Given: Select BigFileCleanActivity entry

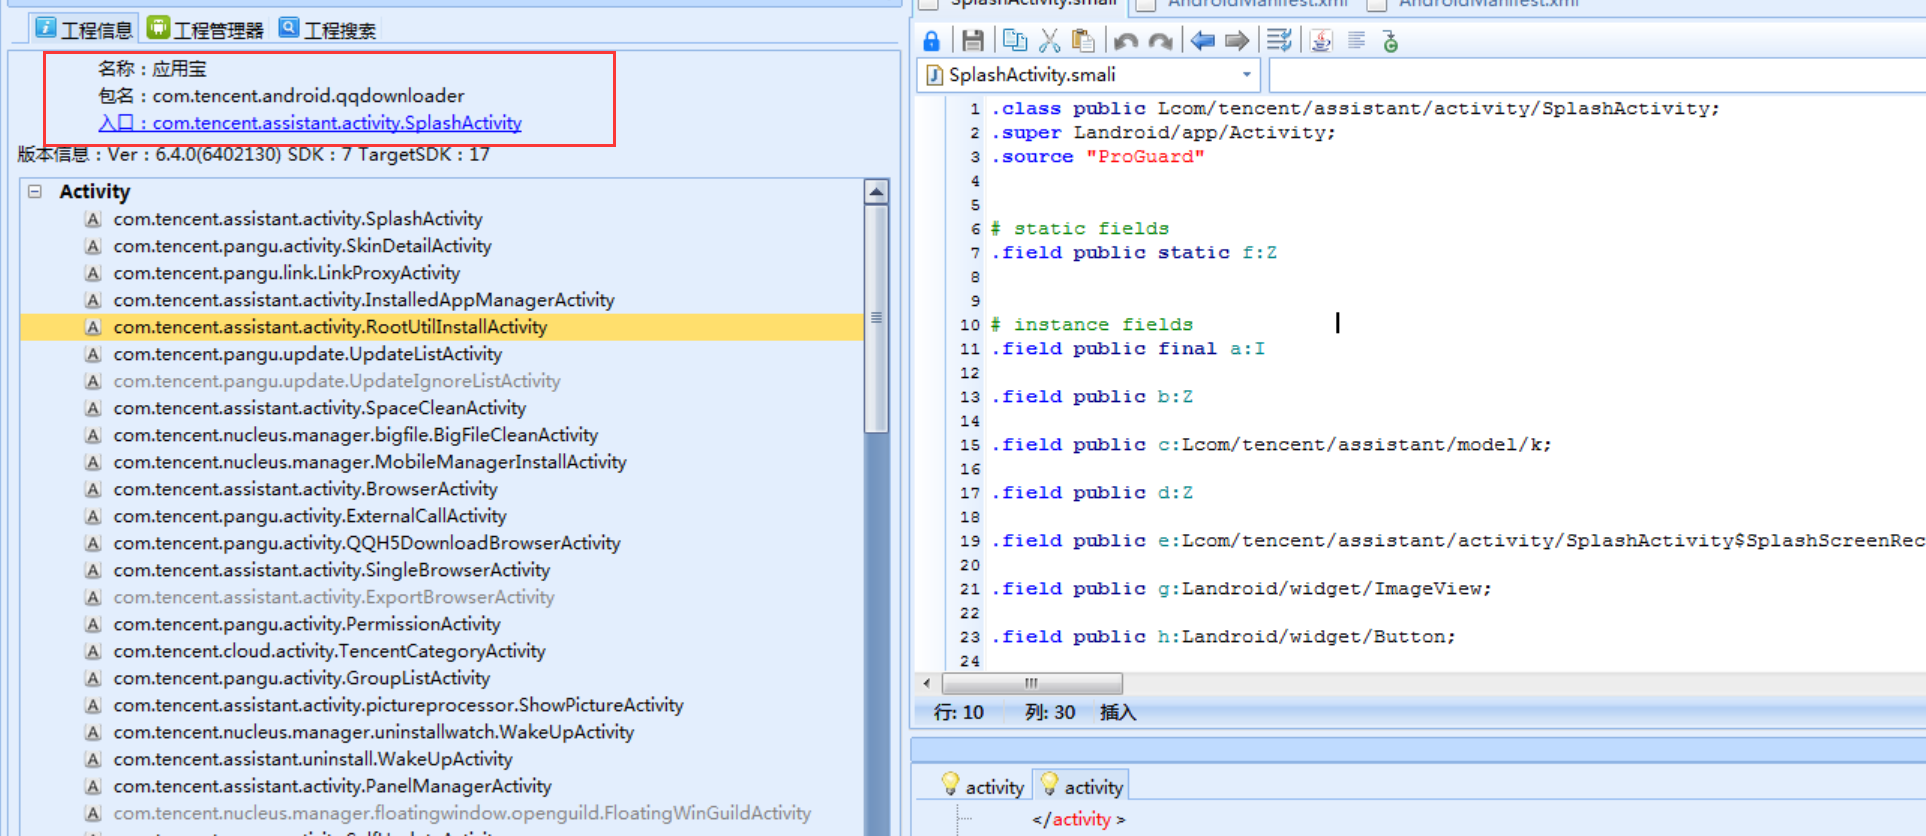Looking at the screenshot, I should click(x=356, y=435).
